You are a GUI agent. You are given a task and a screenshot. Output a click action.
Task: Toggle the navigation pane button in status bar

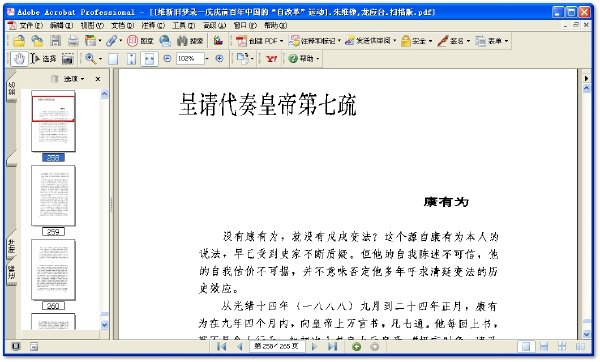pyautogui.click(x=16, y=347)
